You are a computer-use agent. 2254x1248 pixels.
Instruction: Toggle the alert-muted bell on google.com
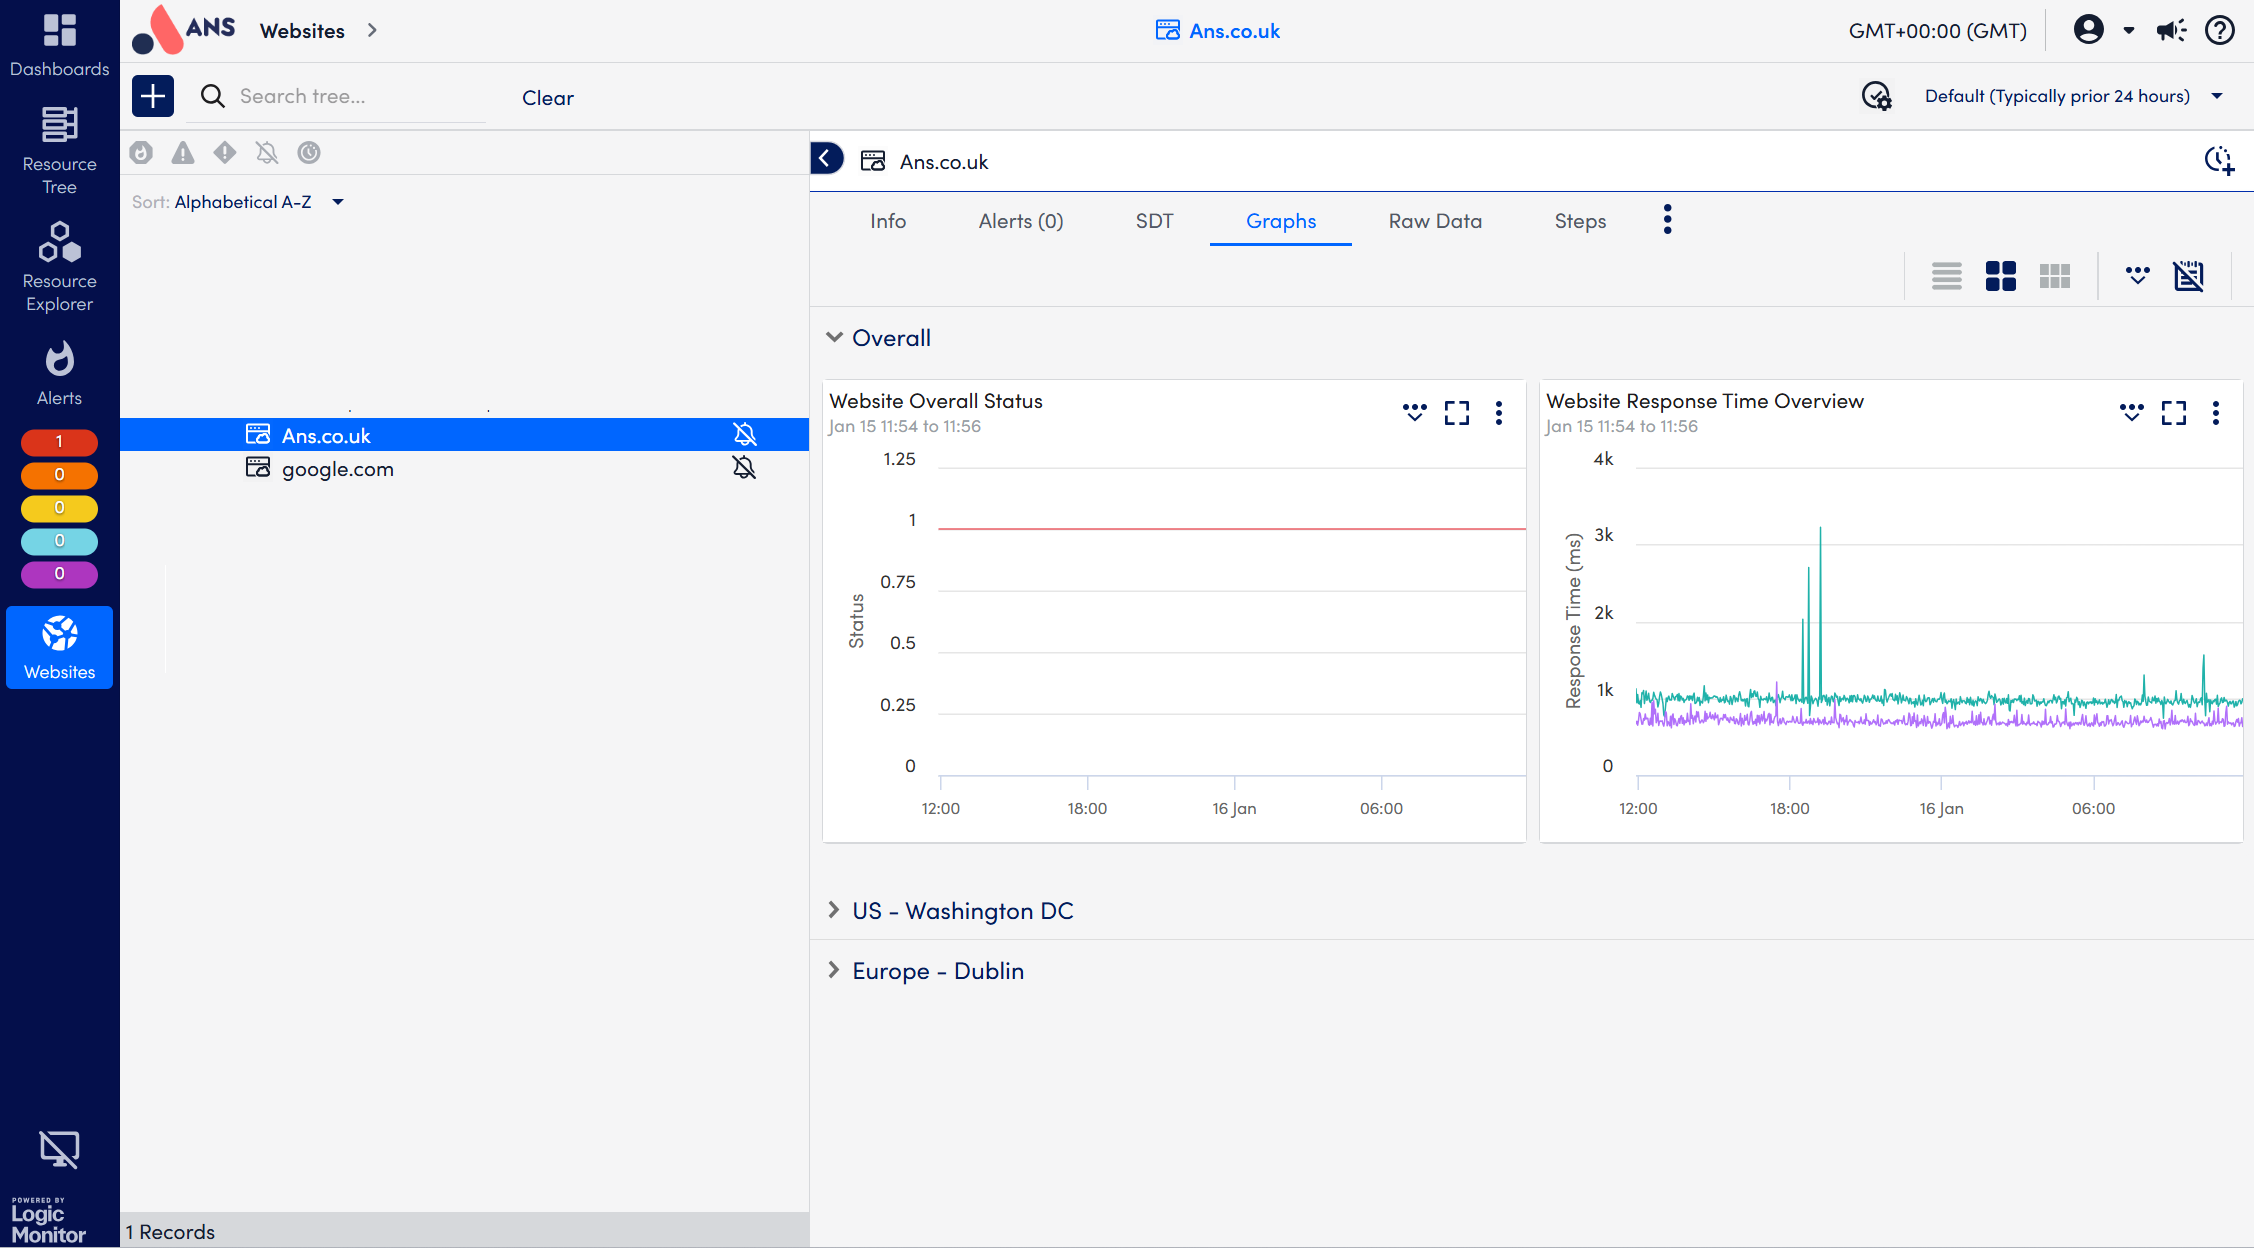tap(743, 468)
